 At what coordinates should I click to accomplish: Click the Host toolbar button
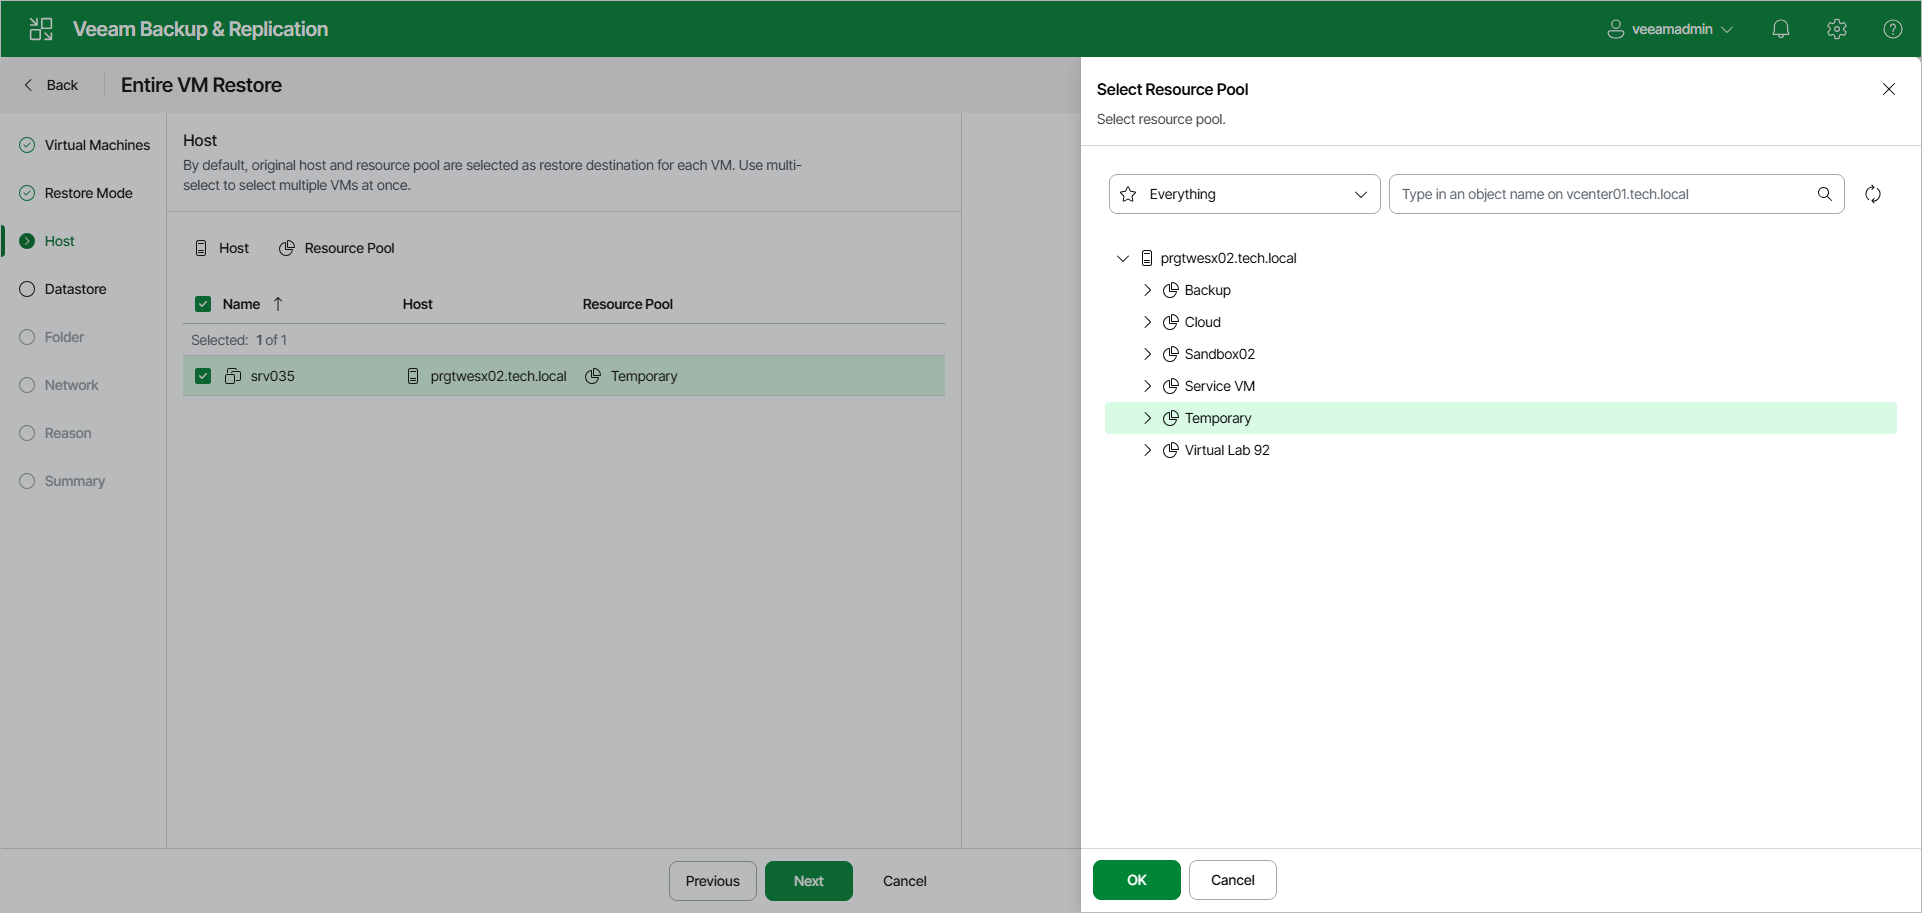click(x=222, y=248)
